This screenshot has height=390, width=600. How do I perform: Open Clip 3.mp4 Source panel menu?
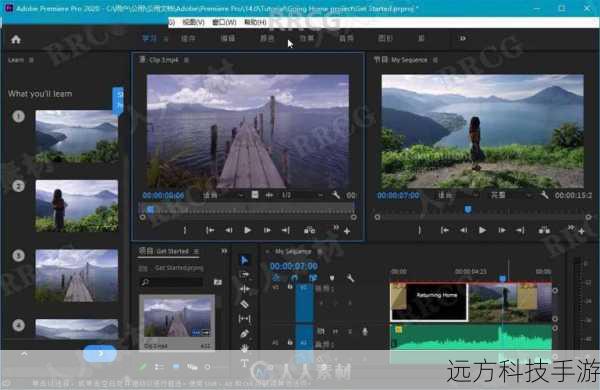(x=186, y=60)
